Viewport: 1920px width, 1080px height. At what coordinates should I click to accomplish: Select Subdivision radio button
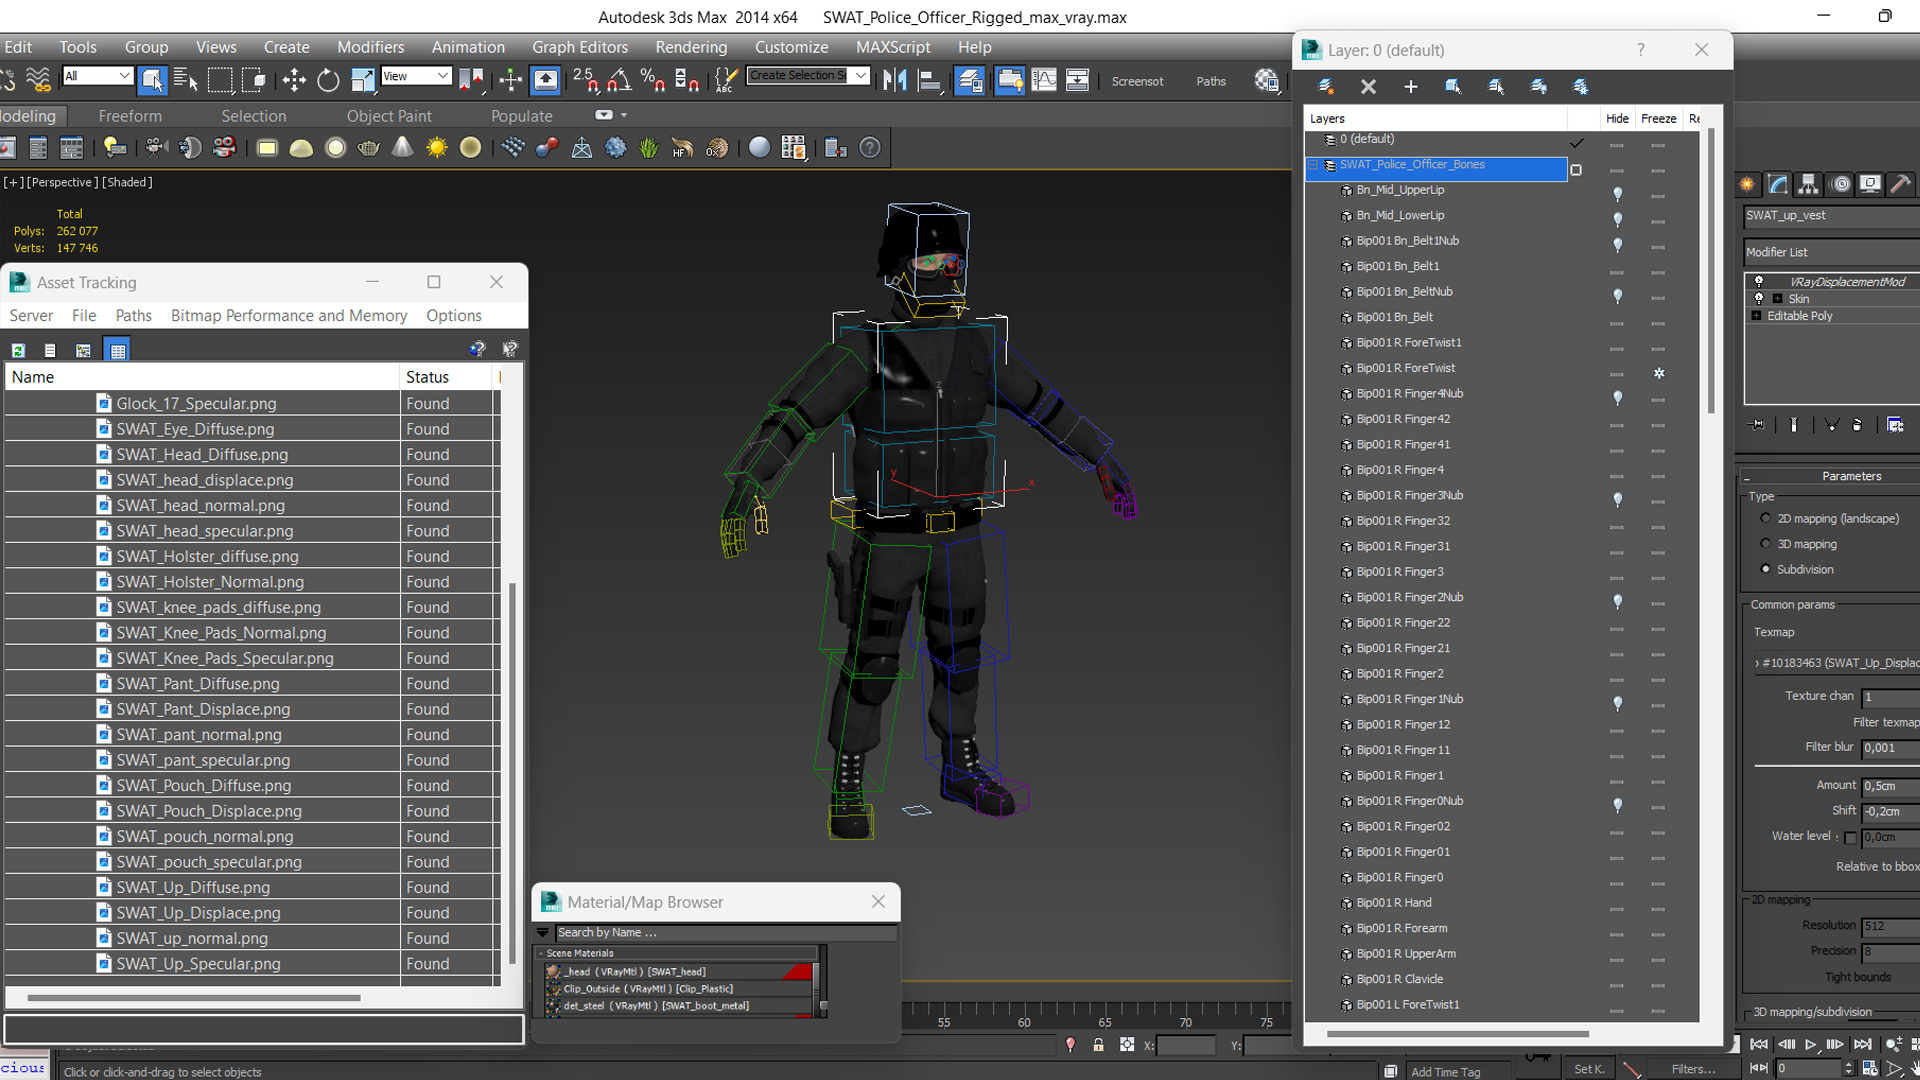(x=1765, y=569)
